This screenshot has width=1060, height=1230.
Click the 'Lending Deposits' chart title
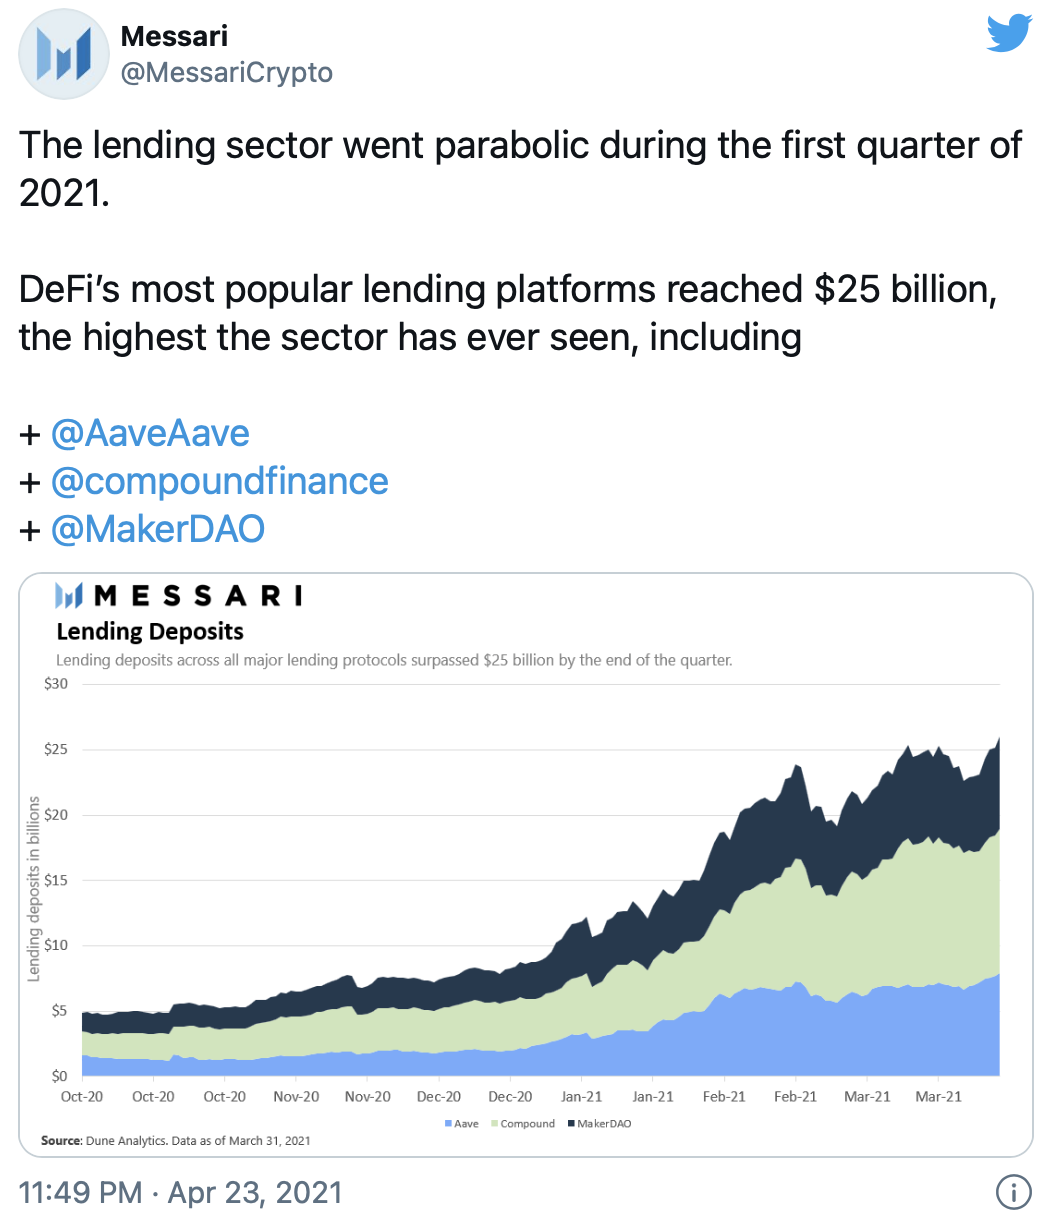pos(150,631)
